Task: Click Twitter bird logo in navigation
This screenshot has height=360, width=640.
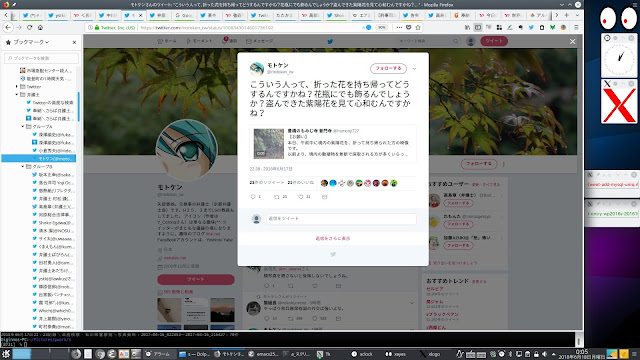Action: click(330, 41)
